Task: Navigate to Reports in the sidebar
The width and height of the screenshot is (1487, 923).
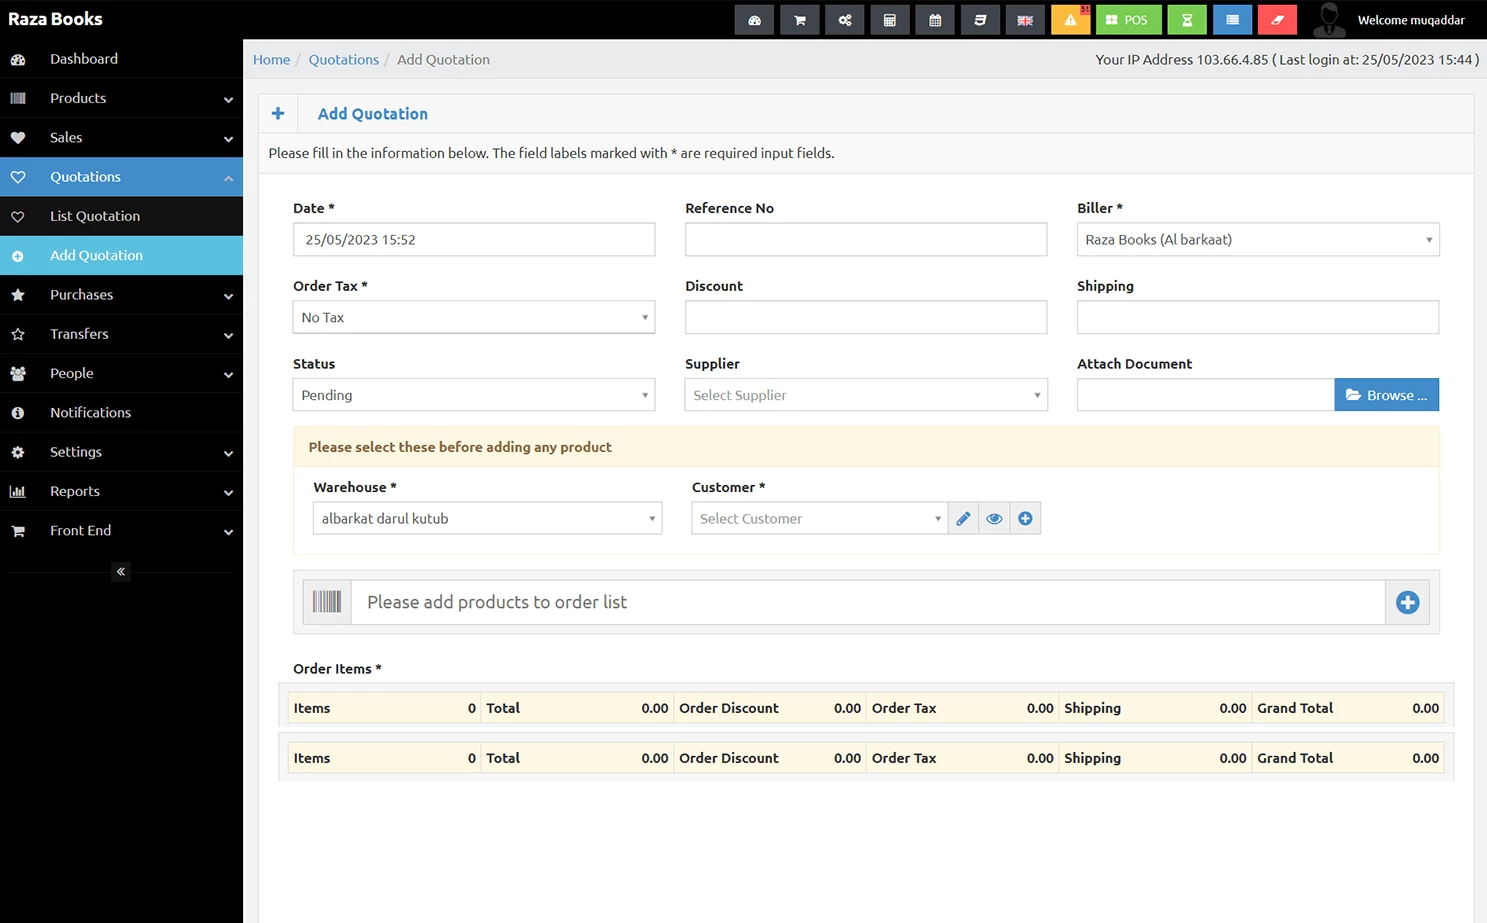Action: pyautogui.click(x=75, y=491)
